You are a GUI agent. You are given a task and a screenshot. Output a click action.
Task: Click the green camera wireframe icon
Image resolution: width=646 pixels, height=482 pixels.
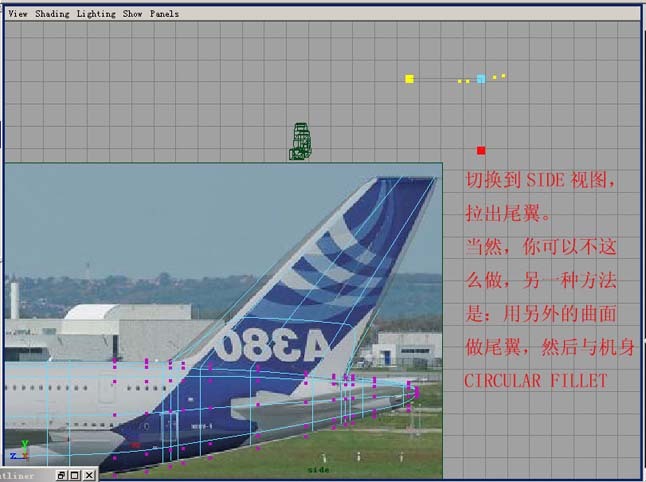300,141
